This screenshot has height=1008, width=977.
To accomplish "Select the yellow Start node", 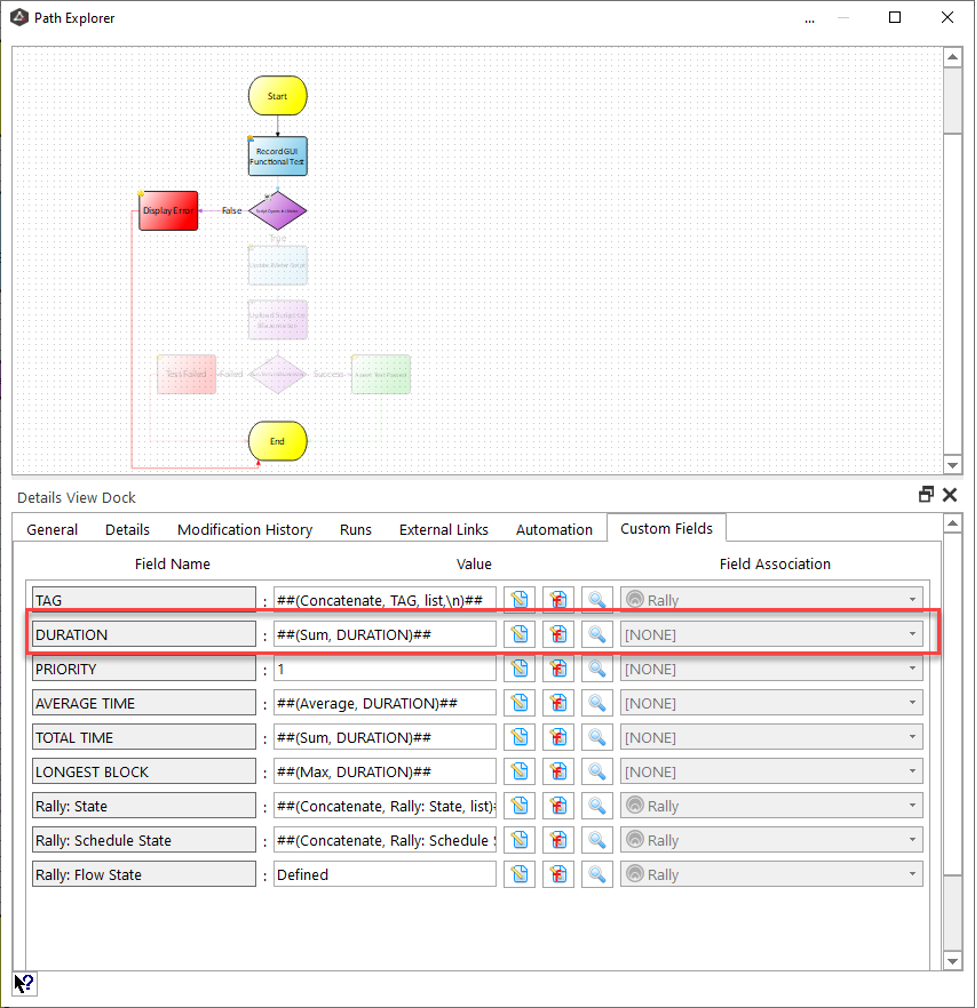I will [x=277, y=96].
